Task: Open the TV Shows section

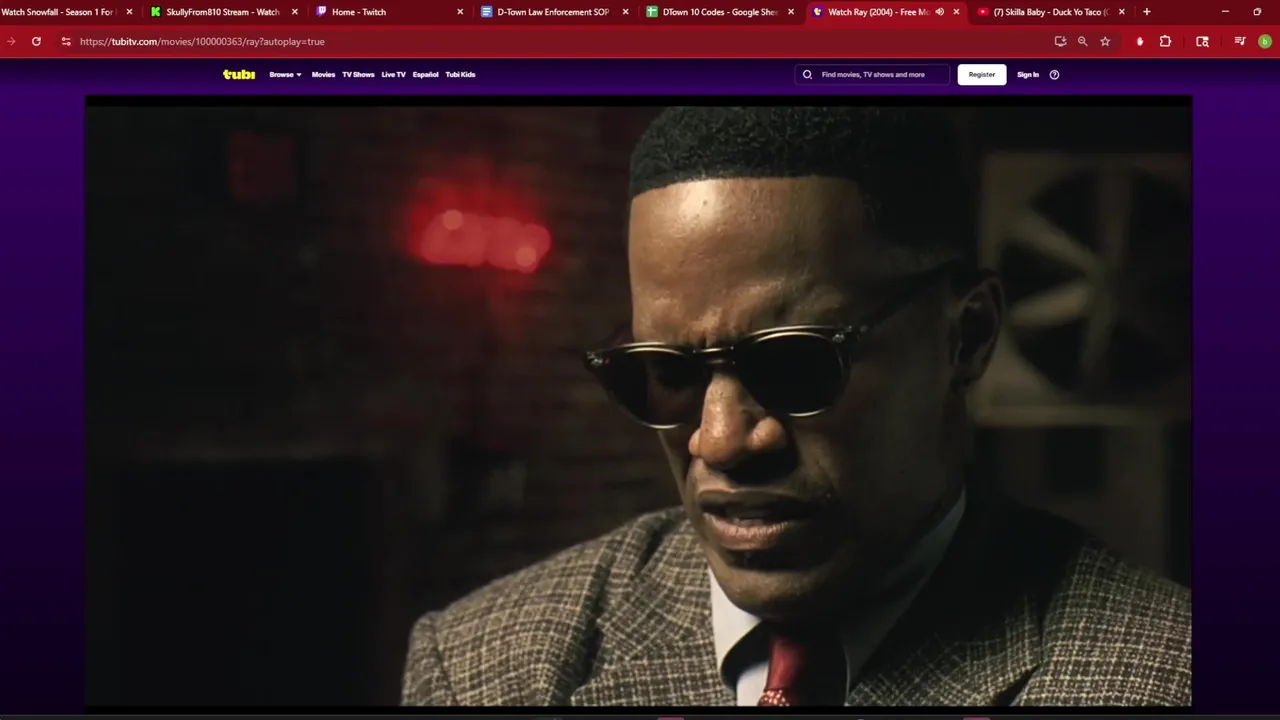Action: 358,74
